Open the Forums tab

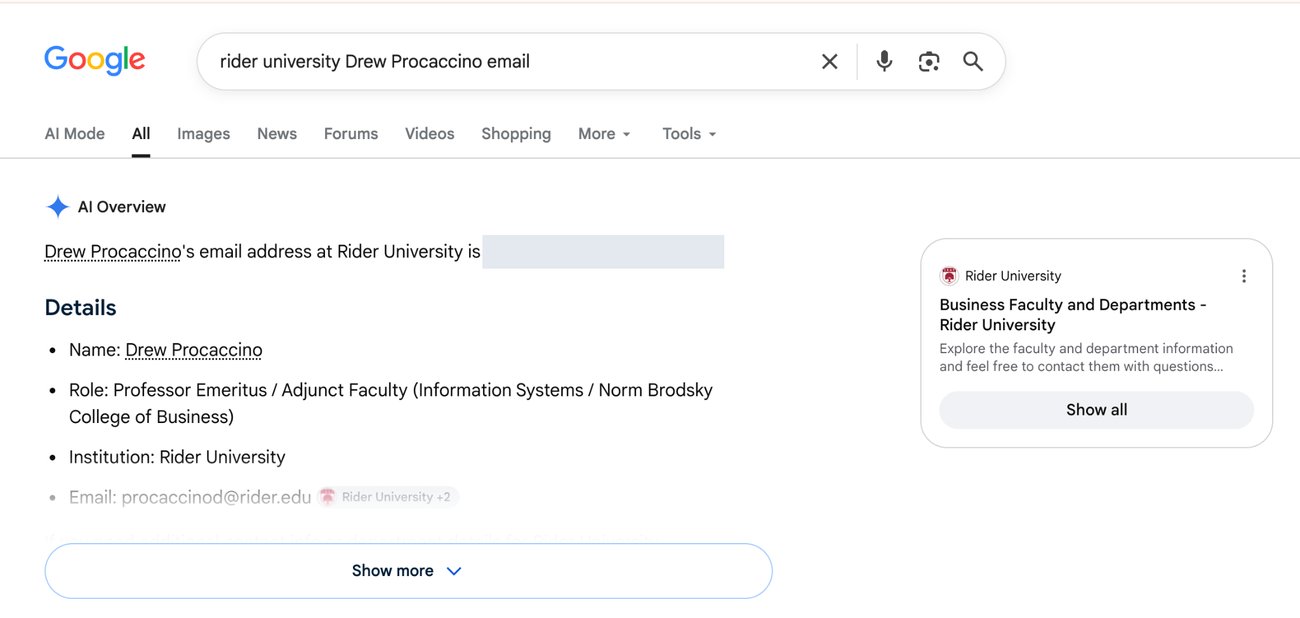coord(351,134)
